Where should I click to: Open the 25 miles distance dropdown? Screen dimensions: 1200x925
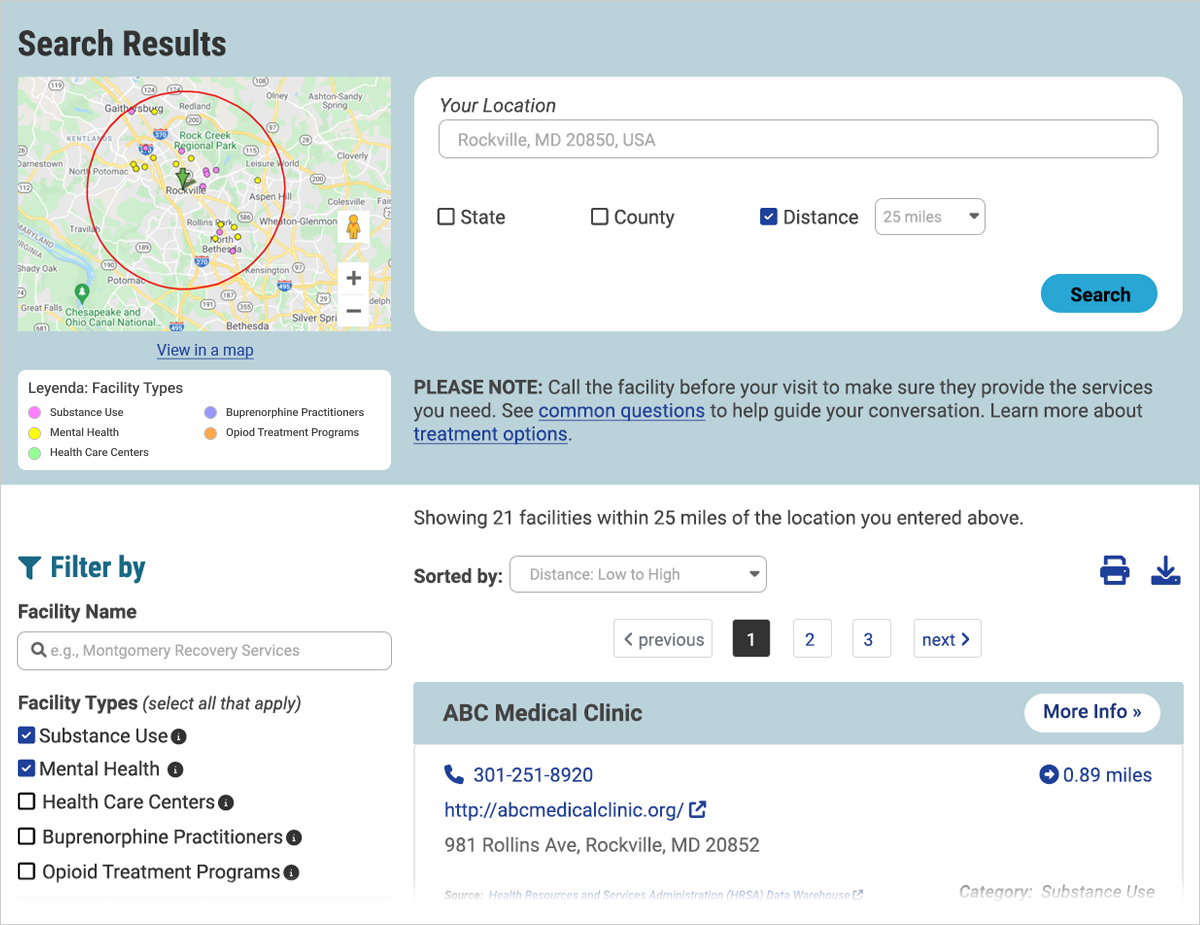click(x=929, y=216)
